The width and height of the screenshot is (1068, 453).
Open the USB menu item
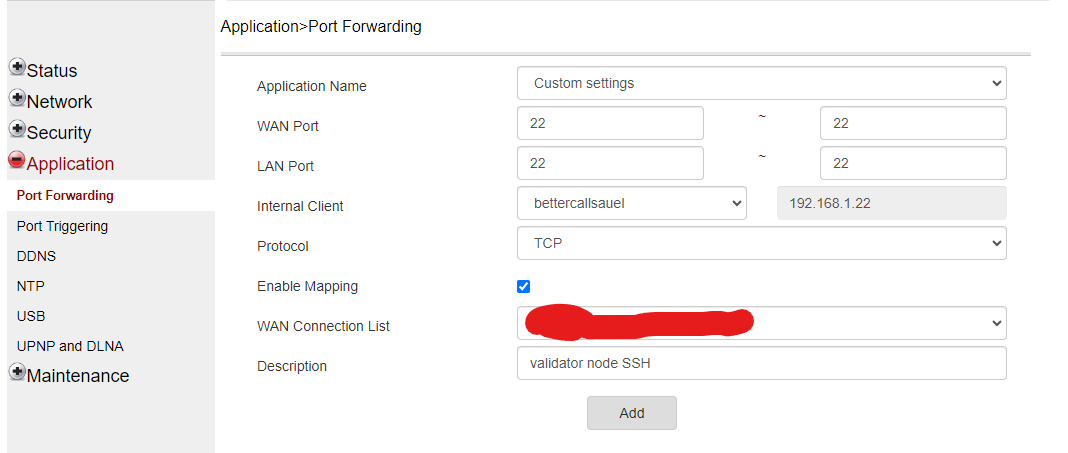[x=31, y=316]
